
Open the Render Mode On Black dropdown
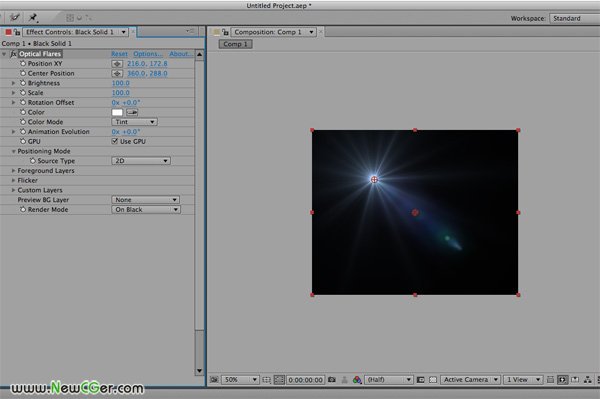pyautogui.click(x=146, y=210)
